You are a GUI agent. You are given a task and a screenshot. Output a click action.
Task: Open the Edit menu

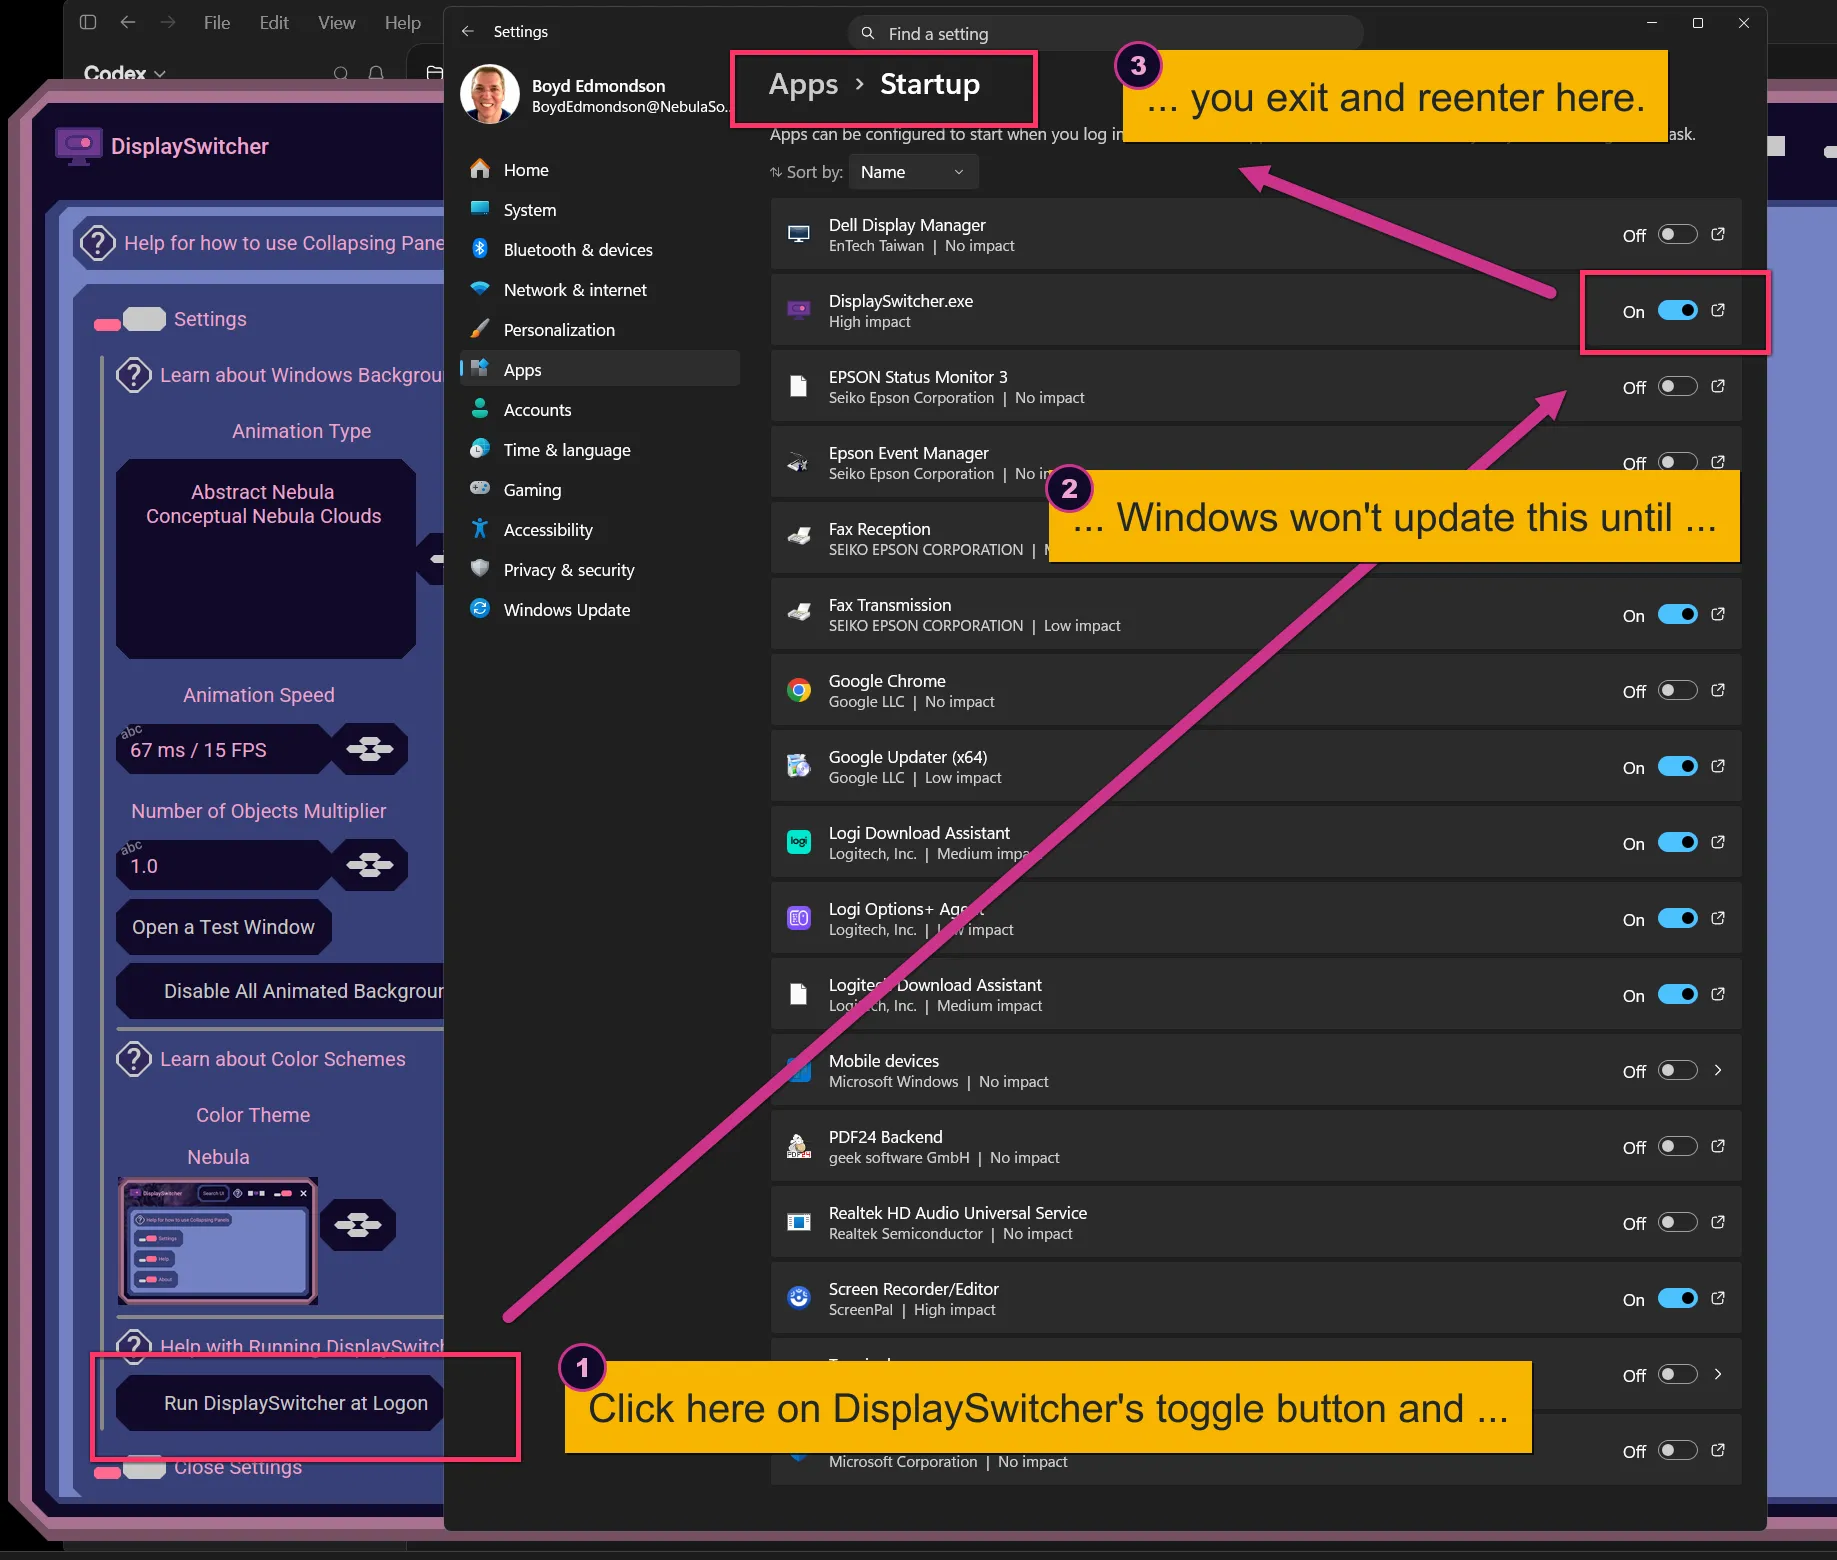click(x=274, y=22)
